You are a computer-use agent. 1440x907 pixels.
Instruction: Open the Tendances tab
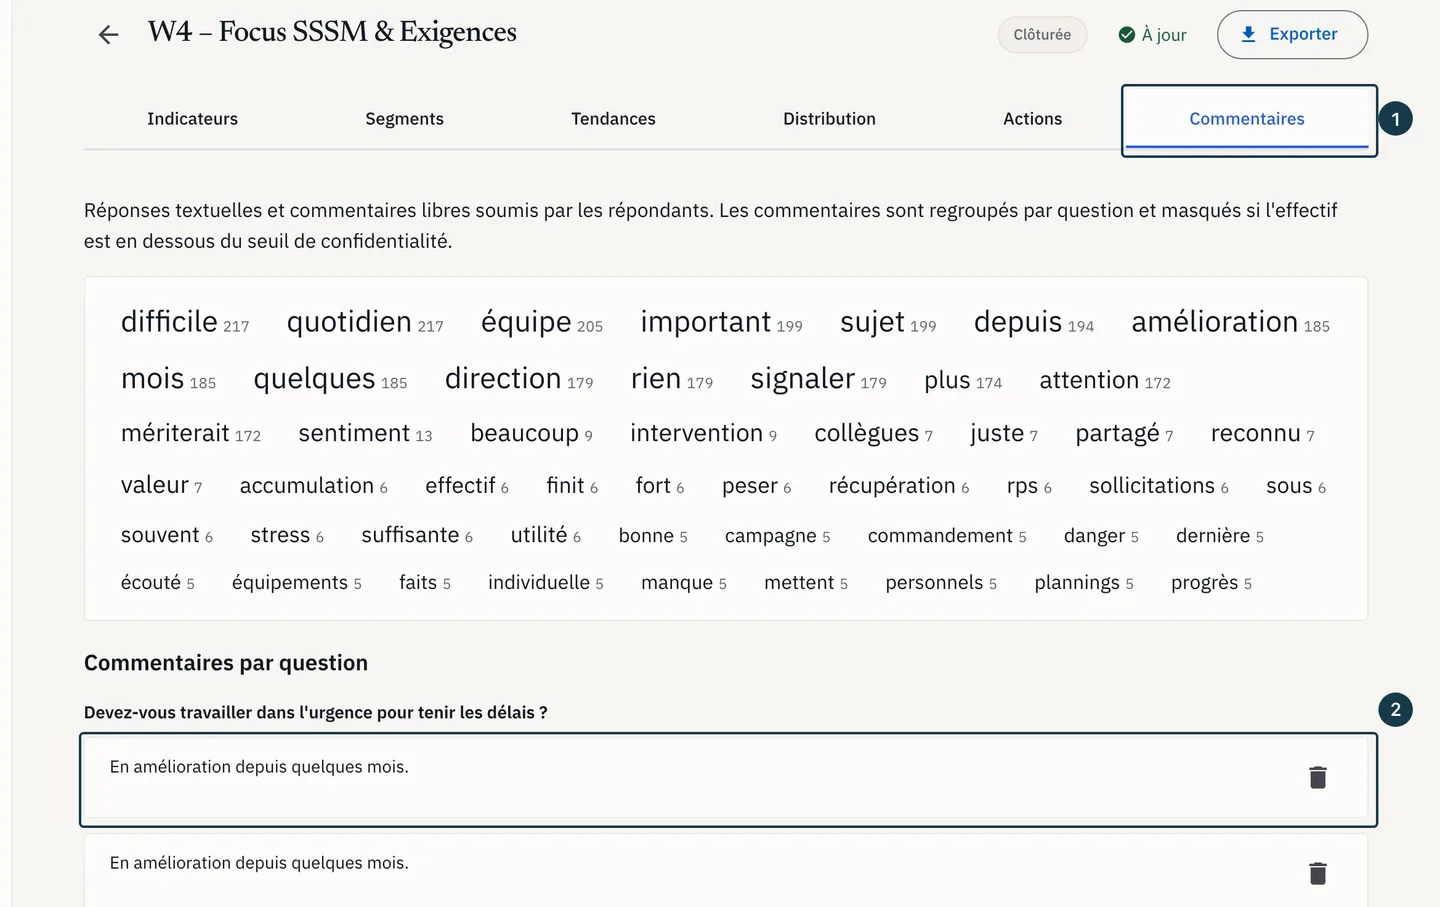click(613, 119)
